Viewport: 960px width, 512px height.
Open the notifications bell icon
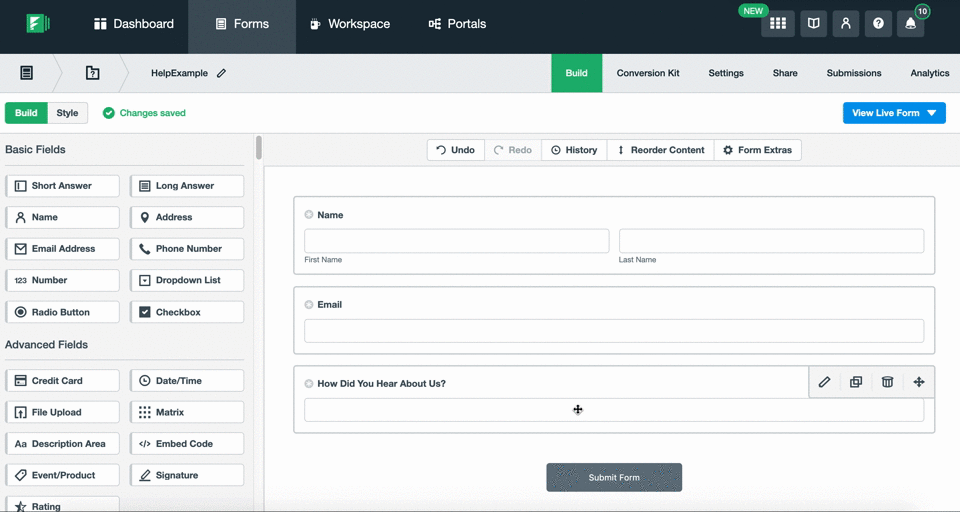[910, 24]
